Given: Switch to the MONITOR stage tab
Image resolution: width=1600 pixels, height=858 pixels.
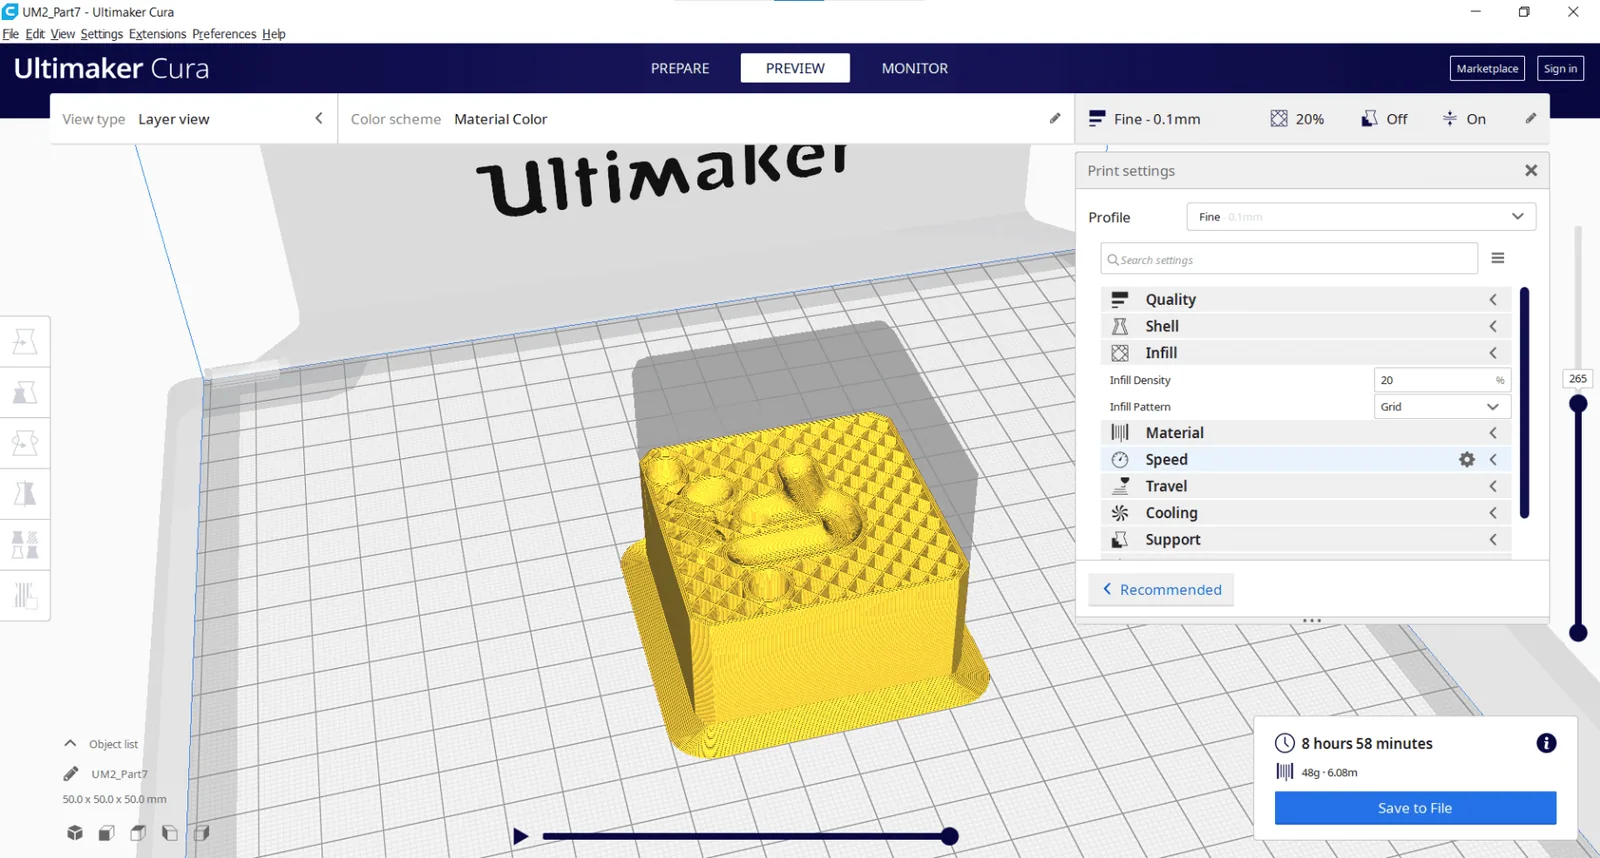Looking at the screenshot, I should click(x=915, y=68).
